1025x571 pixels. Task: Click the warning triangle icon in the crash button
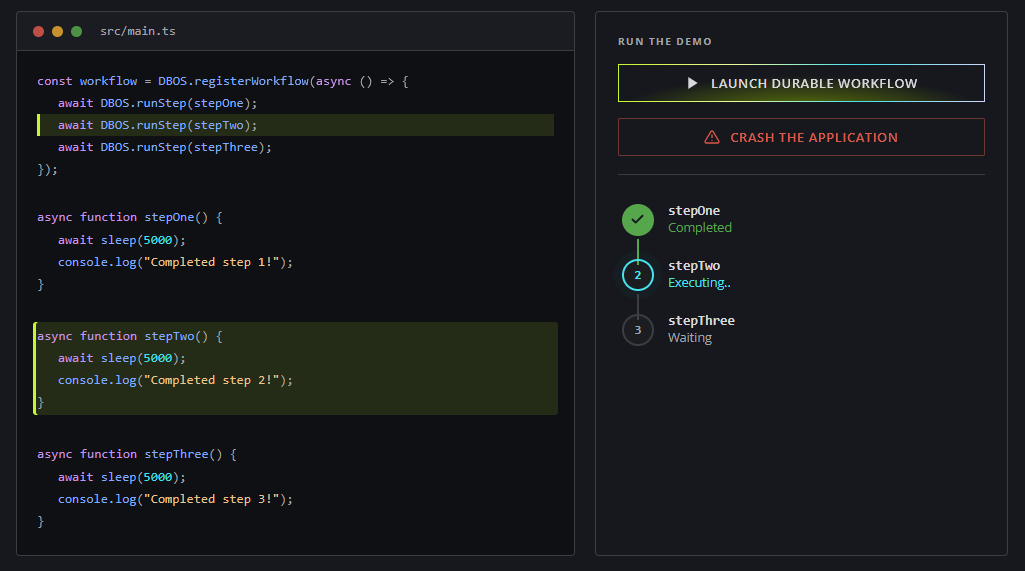coord(712,137)
